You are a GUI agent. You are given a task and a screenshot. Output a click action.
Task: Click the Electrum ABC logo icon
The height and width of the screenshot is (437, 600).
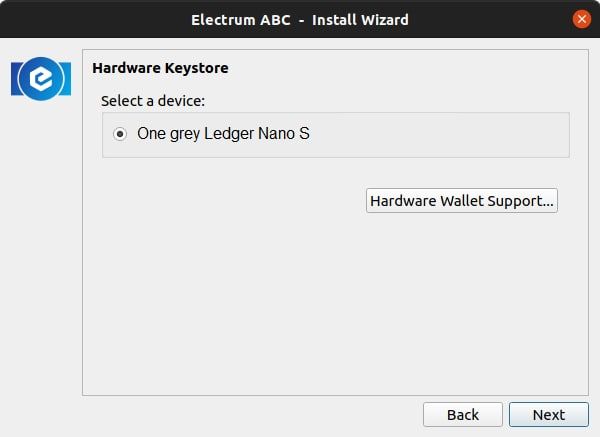click(x=41, y=78)
